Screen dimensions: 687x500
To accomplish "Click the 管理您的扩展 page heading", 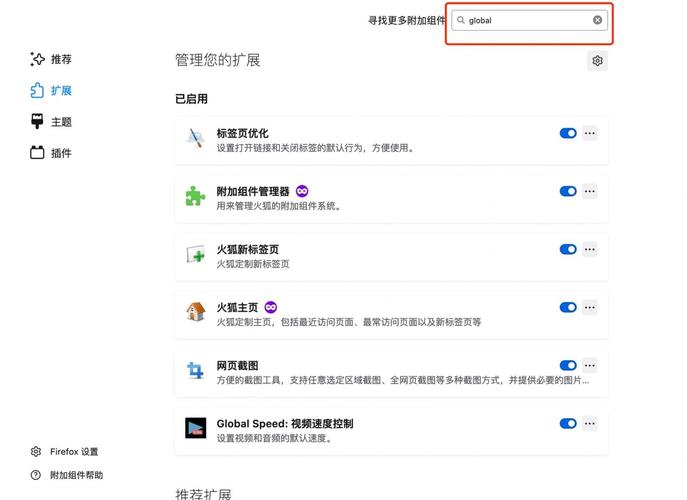I will (x=218, y=60).
